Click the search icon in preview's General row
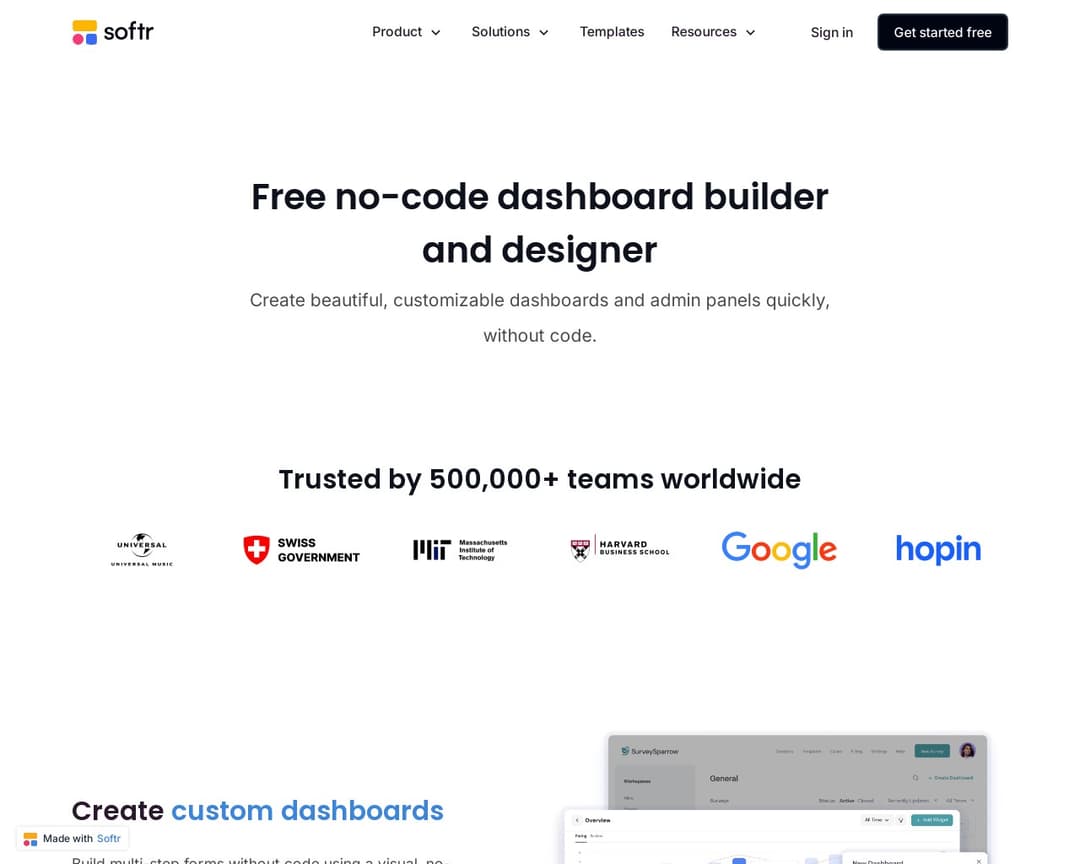The width and height of the screenshot is (1080, 864). point(915,778)
